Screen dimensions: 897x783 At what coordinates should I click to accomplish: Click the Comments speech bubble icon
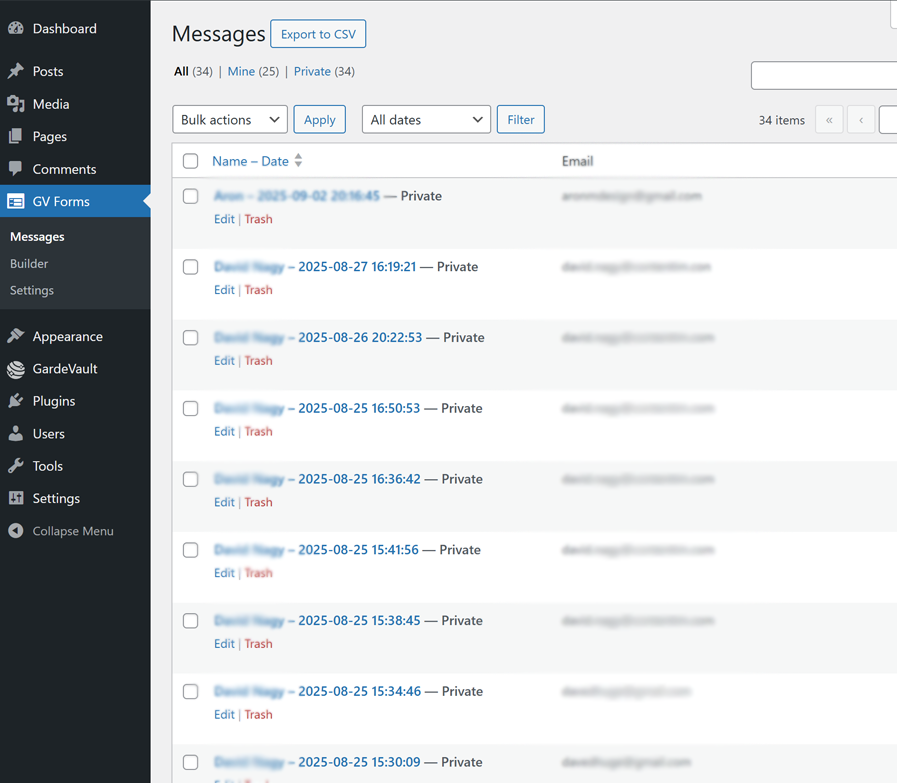point(16,169)
